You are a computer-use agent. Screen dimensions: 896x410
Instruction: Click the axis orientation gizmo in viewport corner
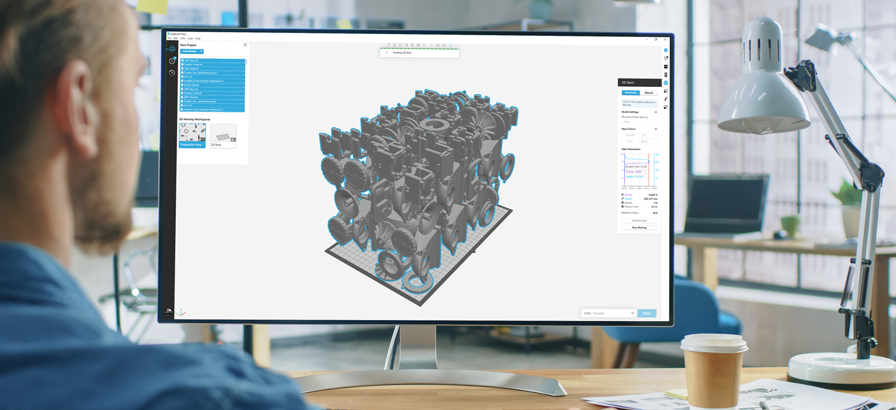click(x=182, y=312)
